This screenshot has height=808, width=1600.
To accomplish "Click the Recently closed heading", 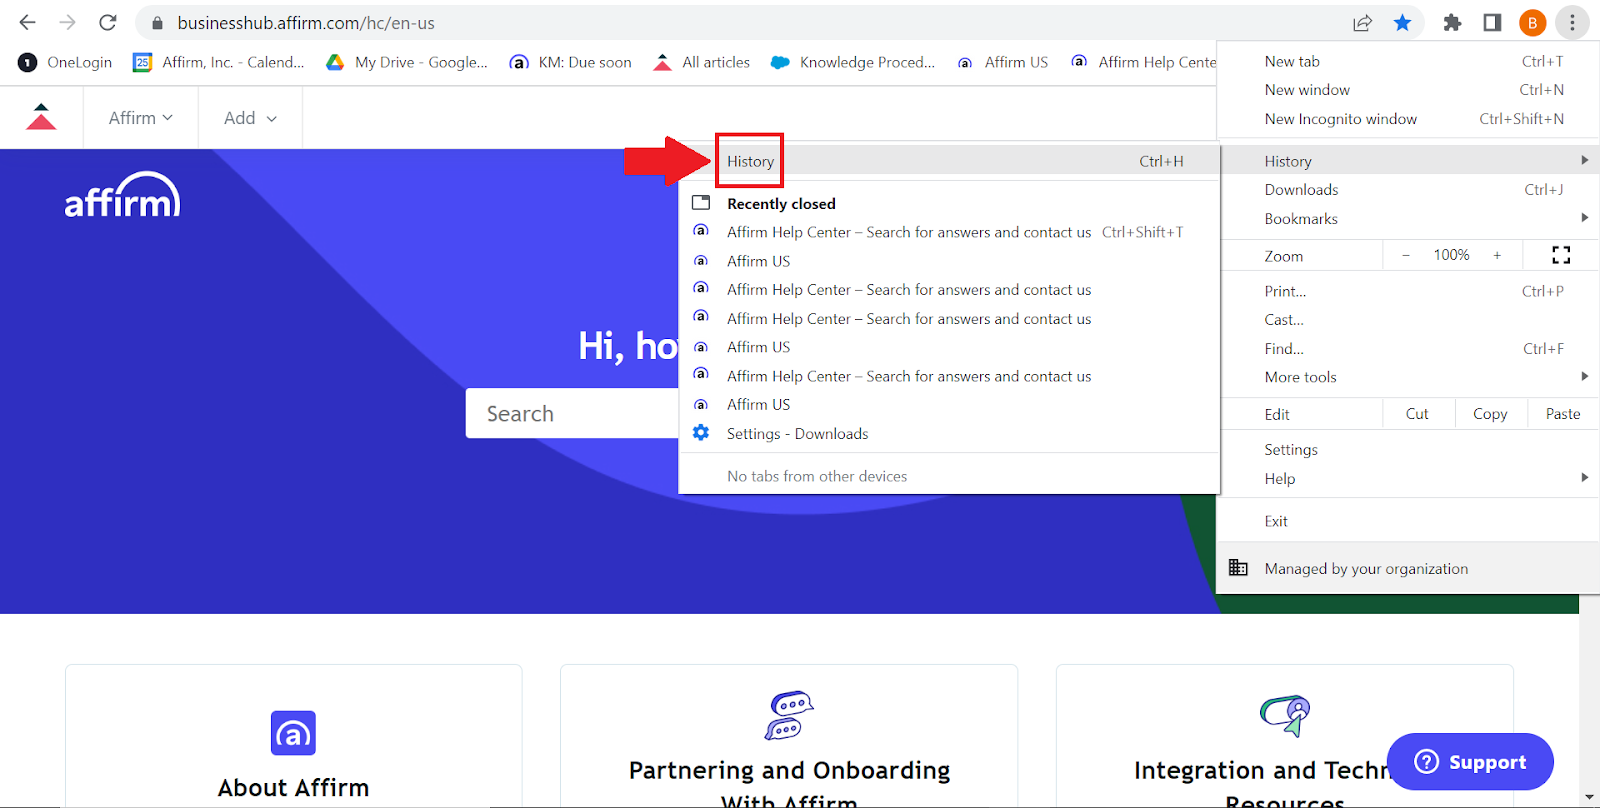I will [x=781, y=203].
